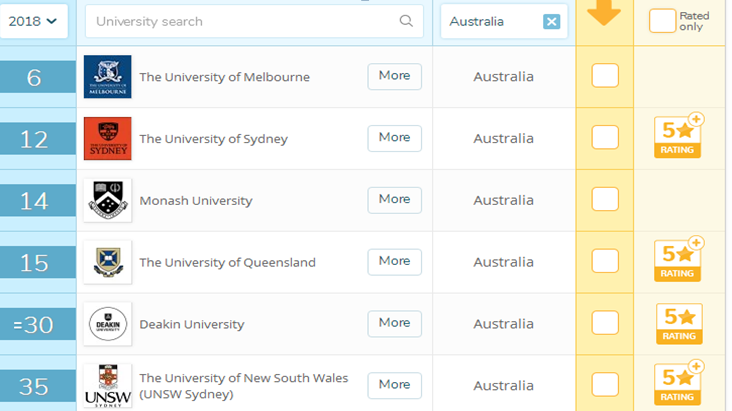732x411 pixels.
Task: Click the More button for University of Melbourne
Action: (394, 76)
